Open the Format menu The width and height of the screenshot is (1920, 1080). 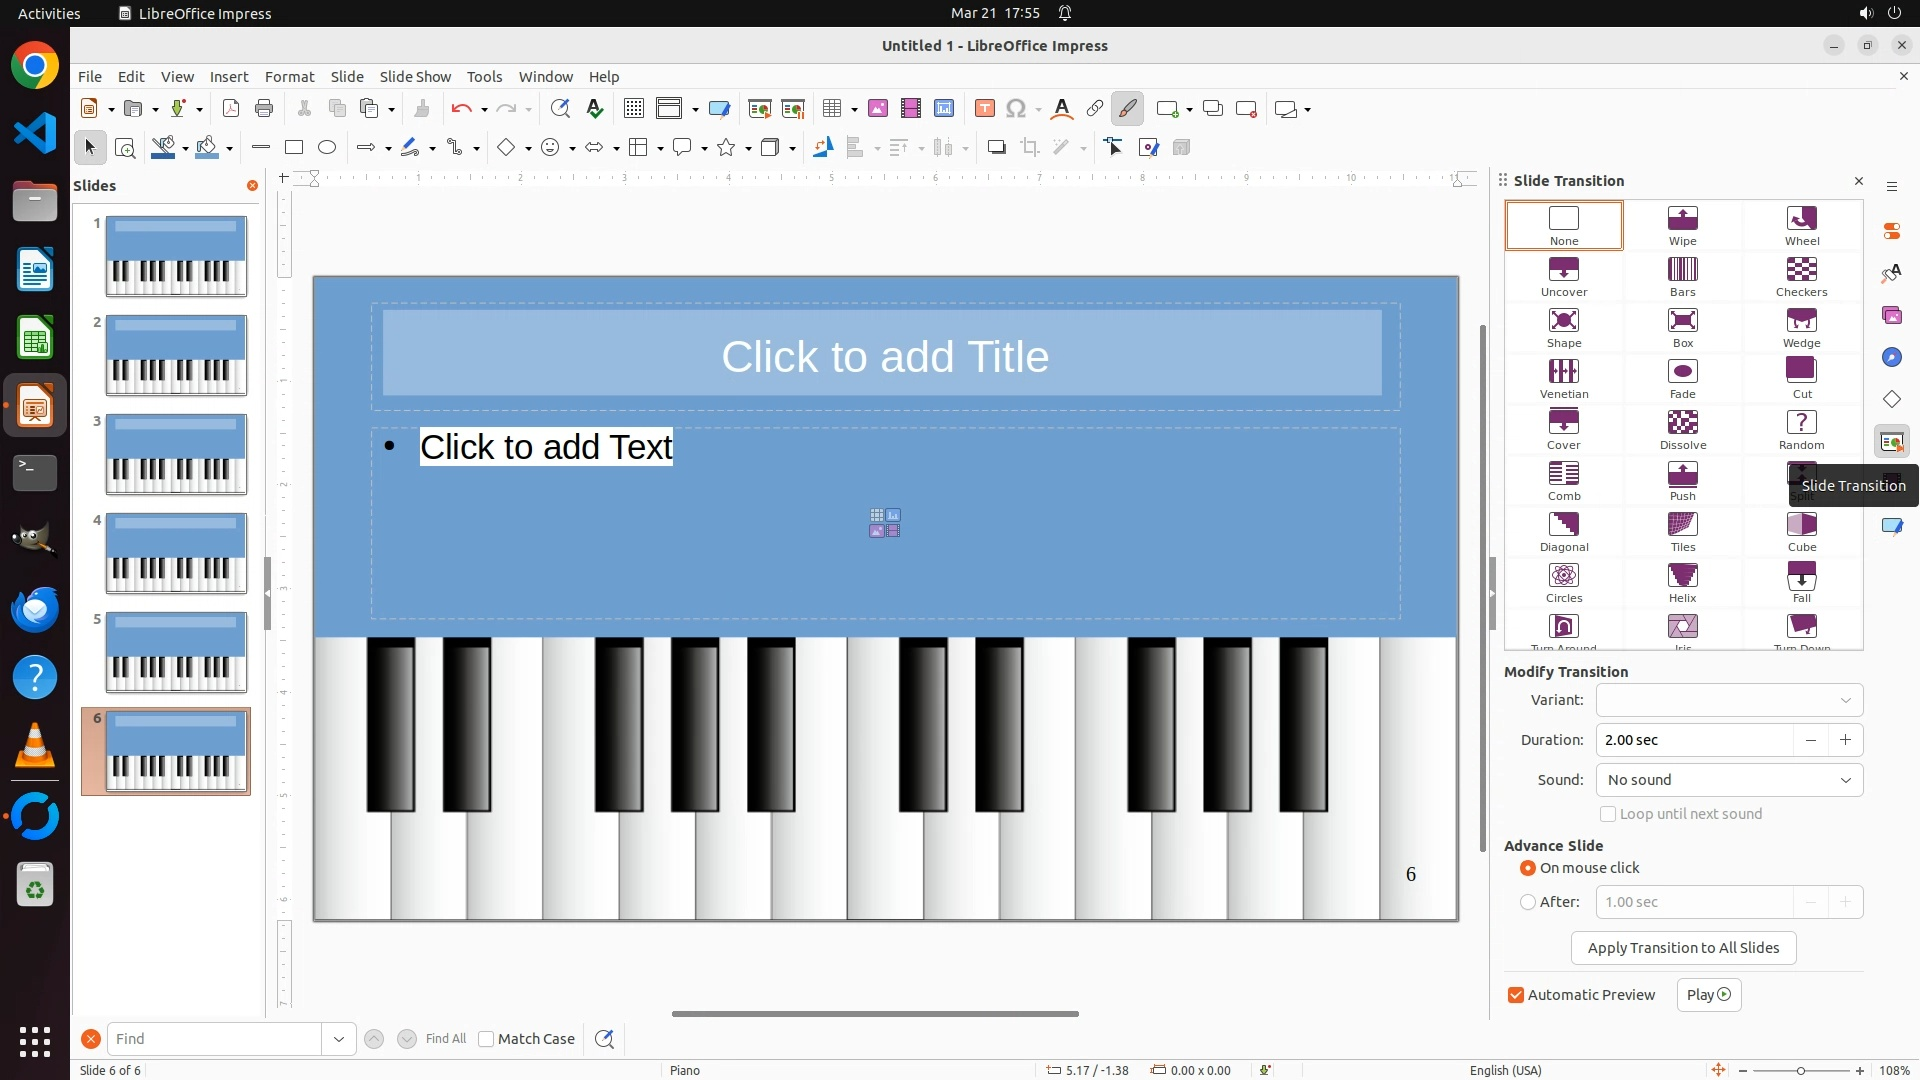(289, 77)
